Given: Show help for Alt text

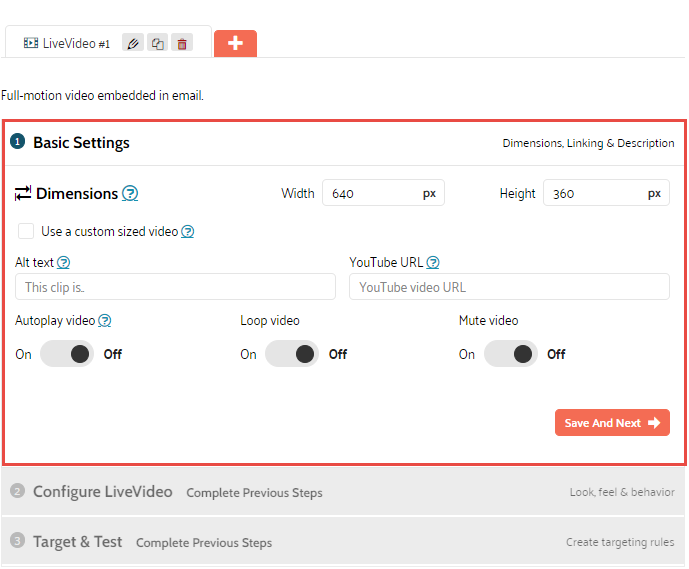Looking at the screenshot, I should coord(64,263).
